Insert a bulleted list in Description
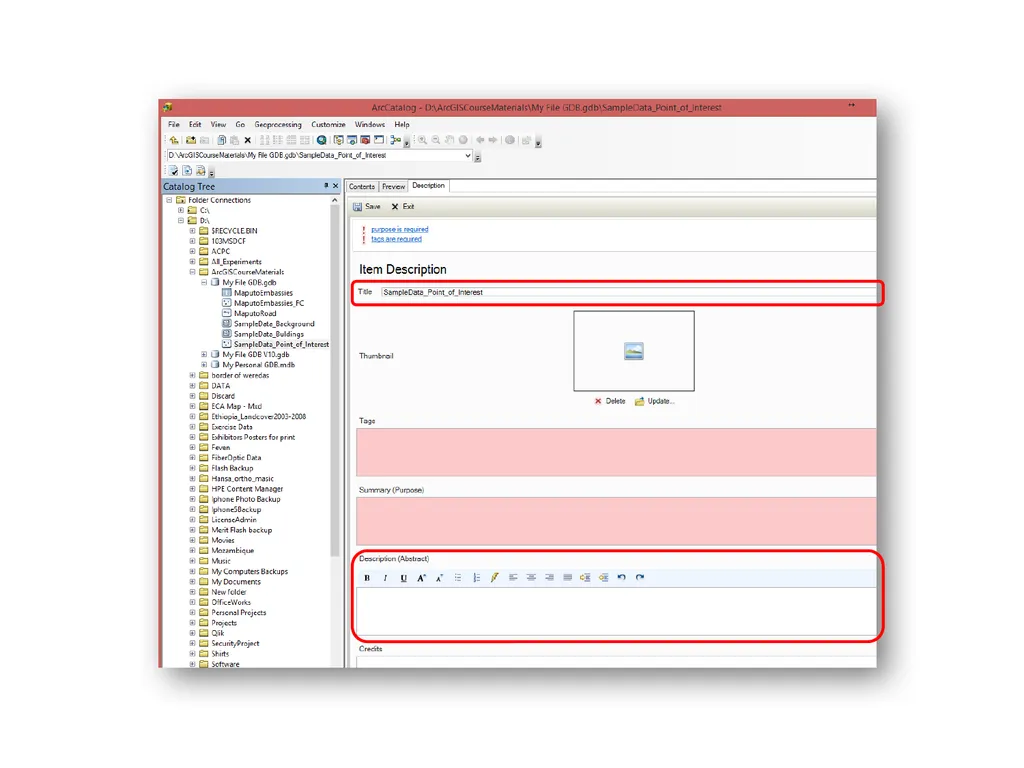The height and width of the screenshot is (768, 1024). click(458, 577)
